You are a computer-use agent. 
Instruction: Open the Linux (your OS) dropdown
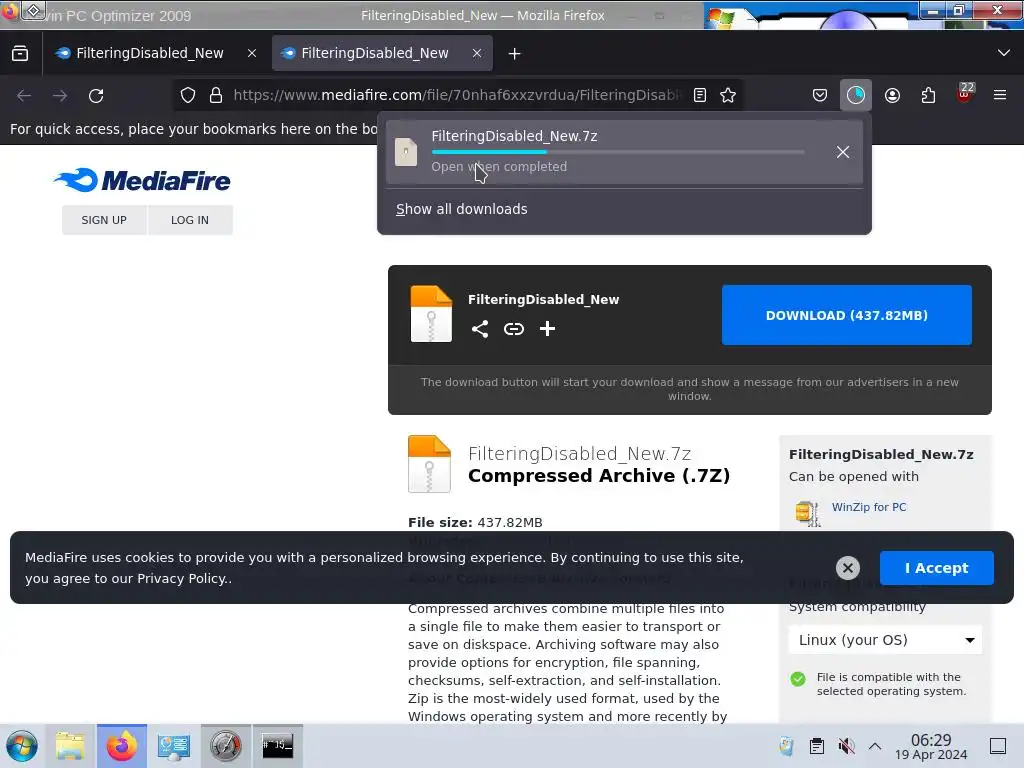tap(885, 640)
